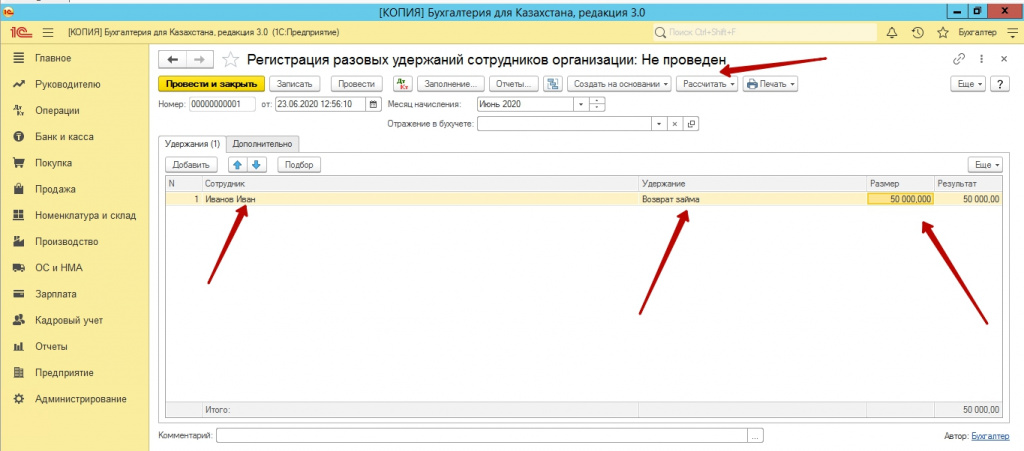
Task: Click the Добавить button
Action: pyautogui.click(x=191, y=165)
